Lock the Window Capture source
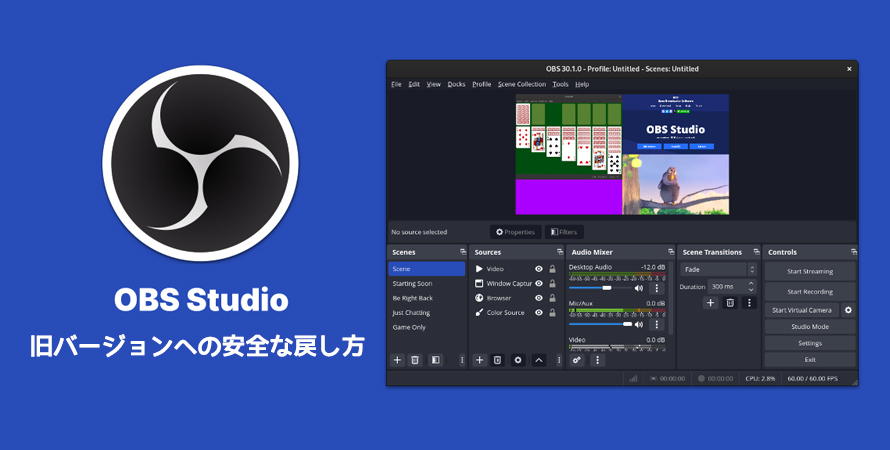The width and height of the screenshot is (890, 450). point(552,283)
